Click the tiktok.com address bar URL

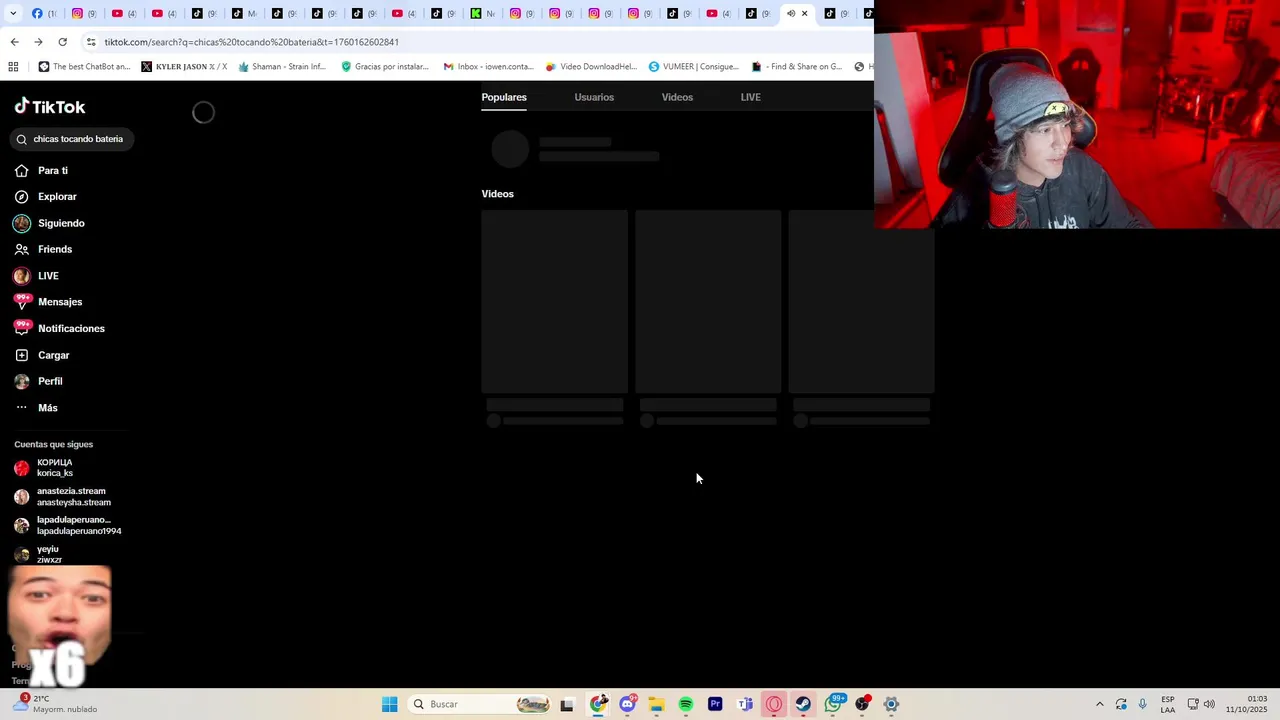click(x=251, y=42)
